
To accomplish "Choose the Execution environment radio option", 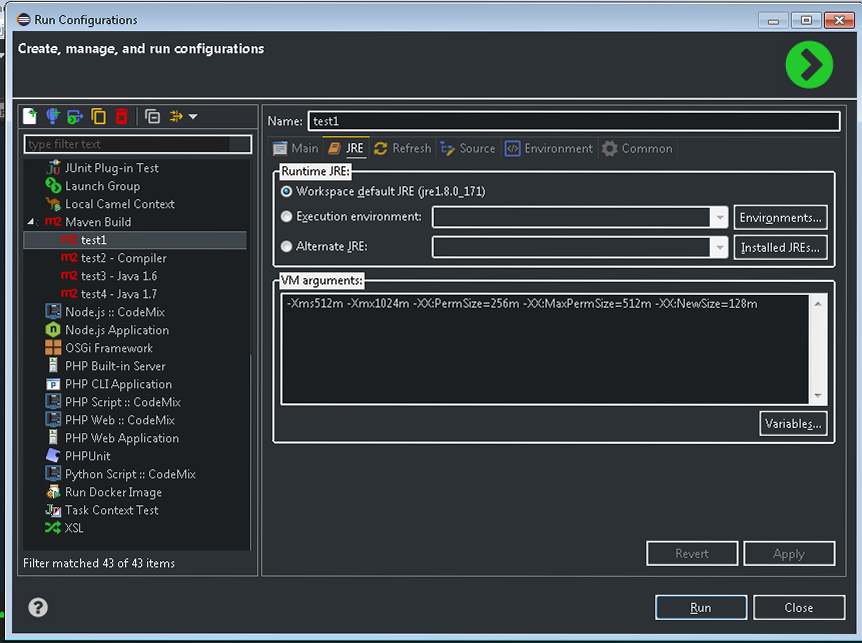I will click(287, 216).
